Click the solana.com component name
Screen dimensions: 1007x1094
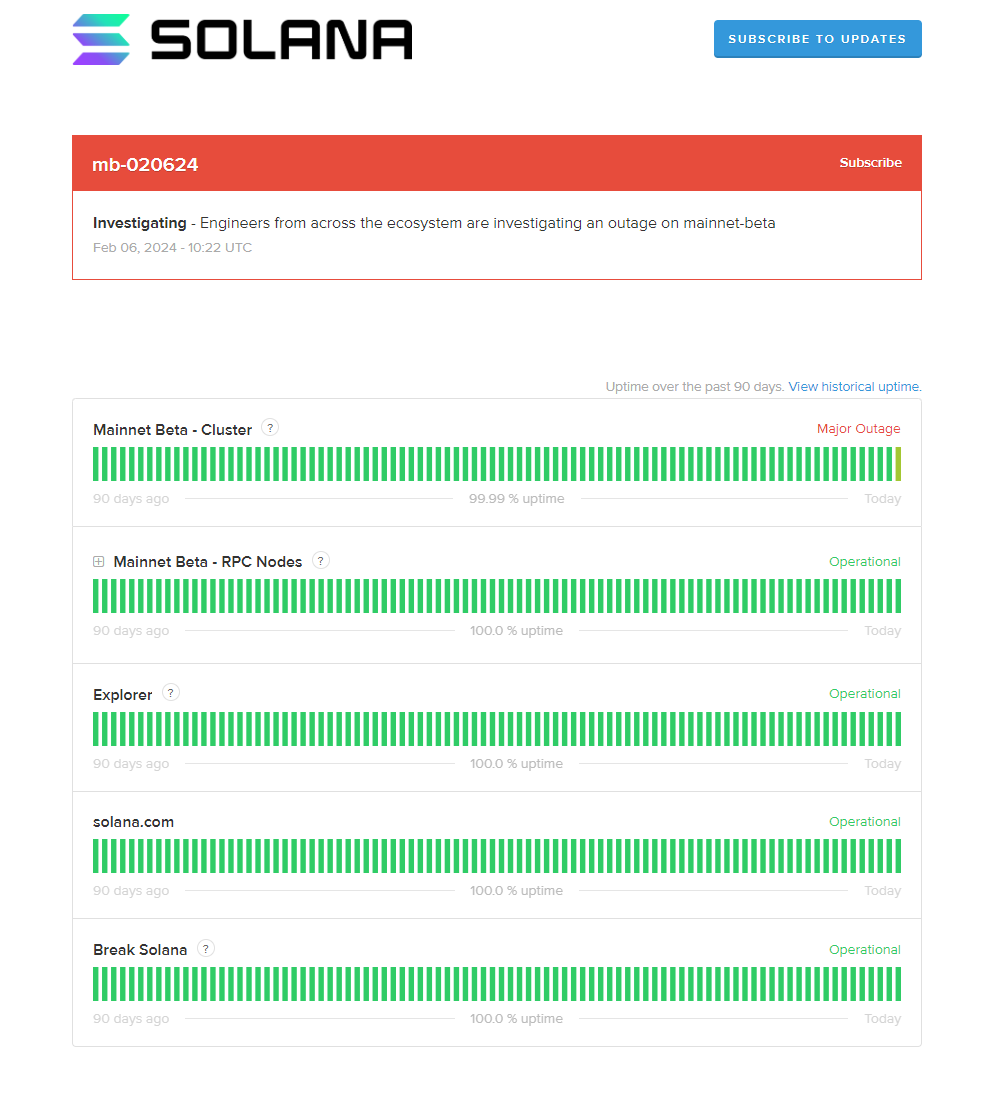click(133, 822)
